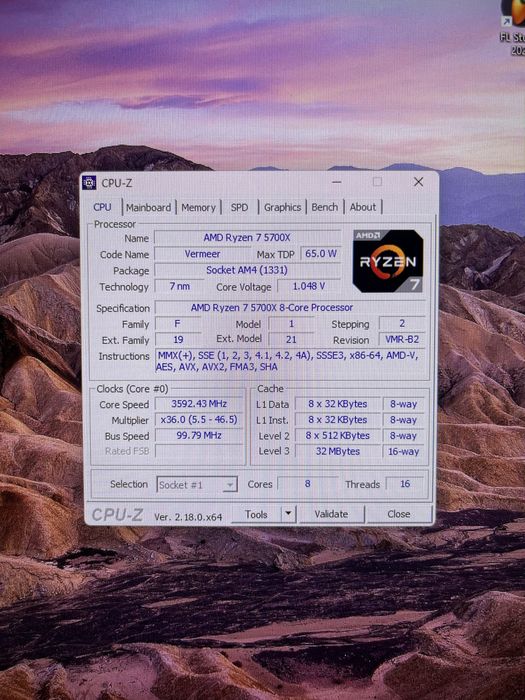Switch to the CPU tab
The image size is (525, 700).
click(102, 207)
